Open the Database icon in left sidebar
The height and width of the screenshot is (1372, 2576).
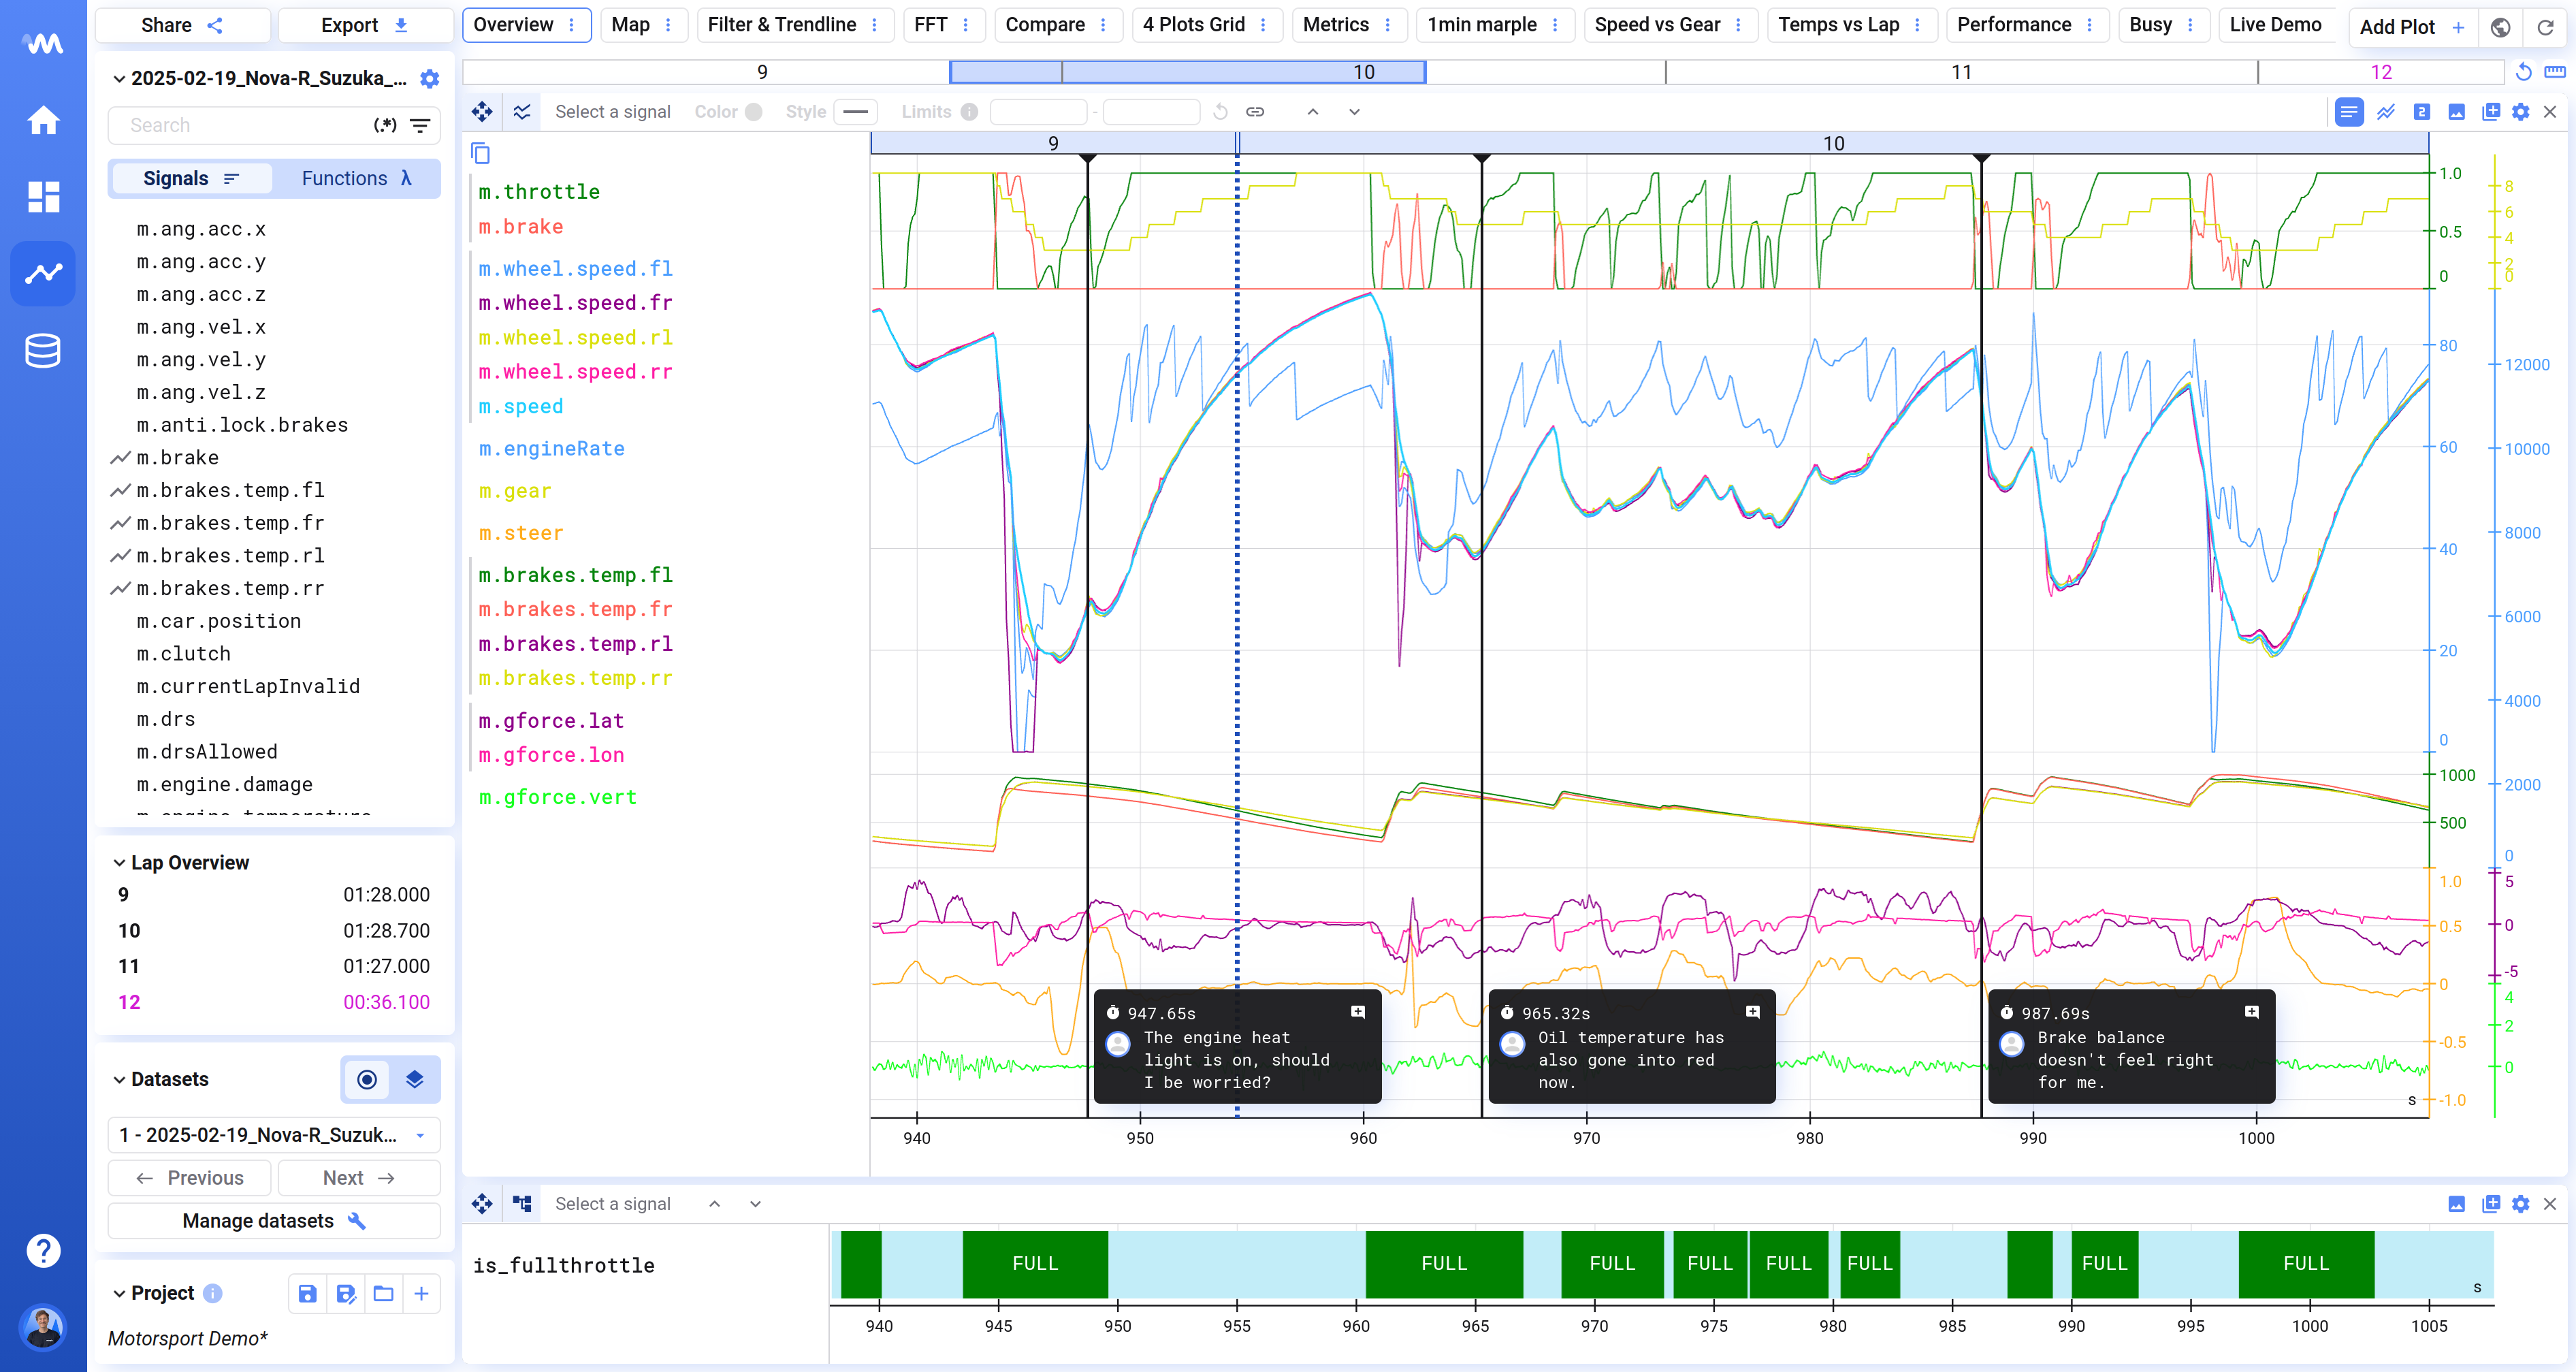coord(43,351)
